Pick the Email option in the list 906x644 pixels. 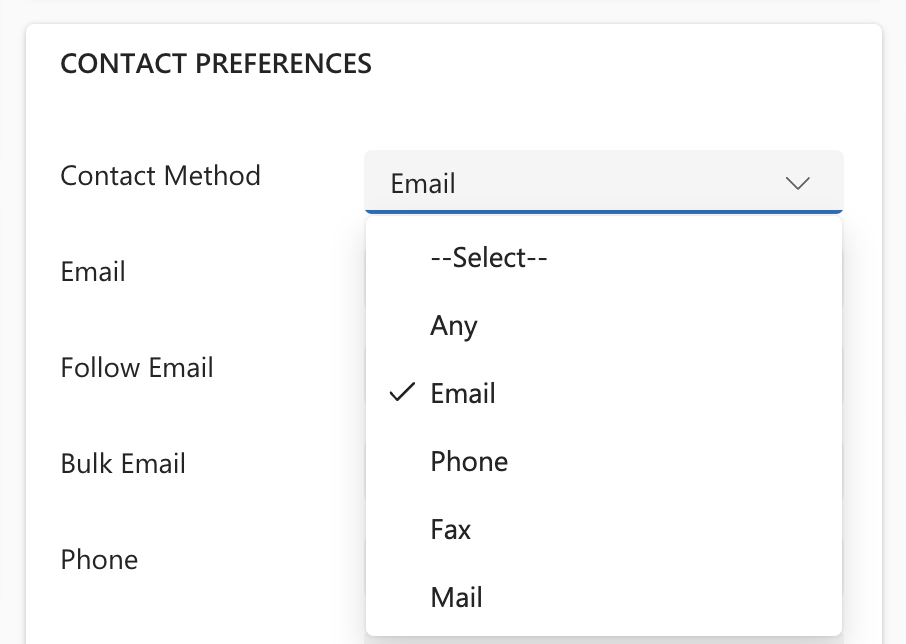pyautogui.click(x=463, y=394)
